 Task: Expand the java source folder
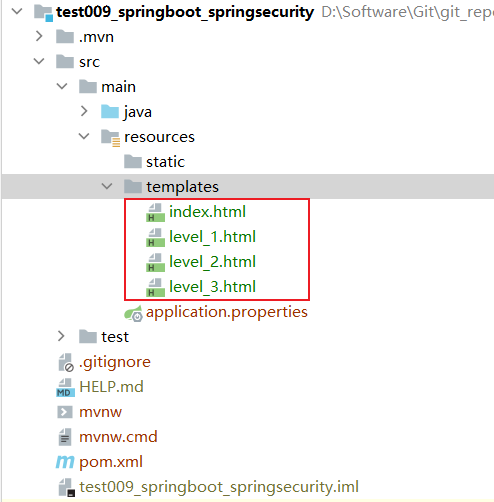click(x=84, y=111)
